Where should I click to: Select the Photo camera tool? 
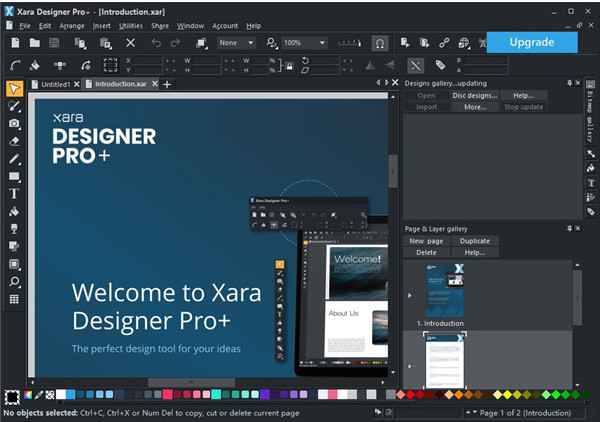14,123
